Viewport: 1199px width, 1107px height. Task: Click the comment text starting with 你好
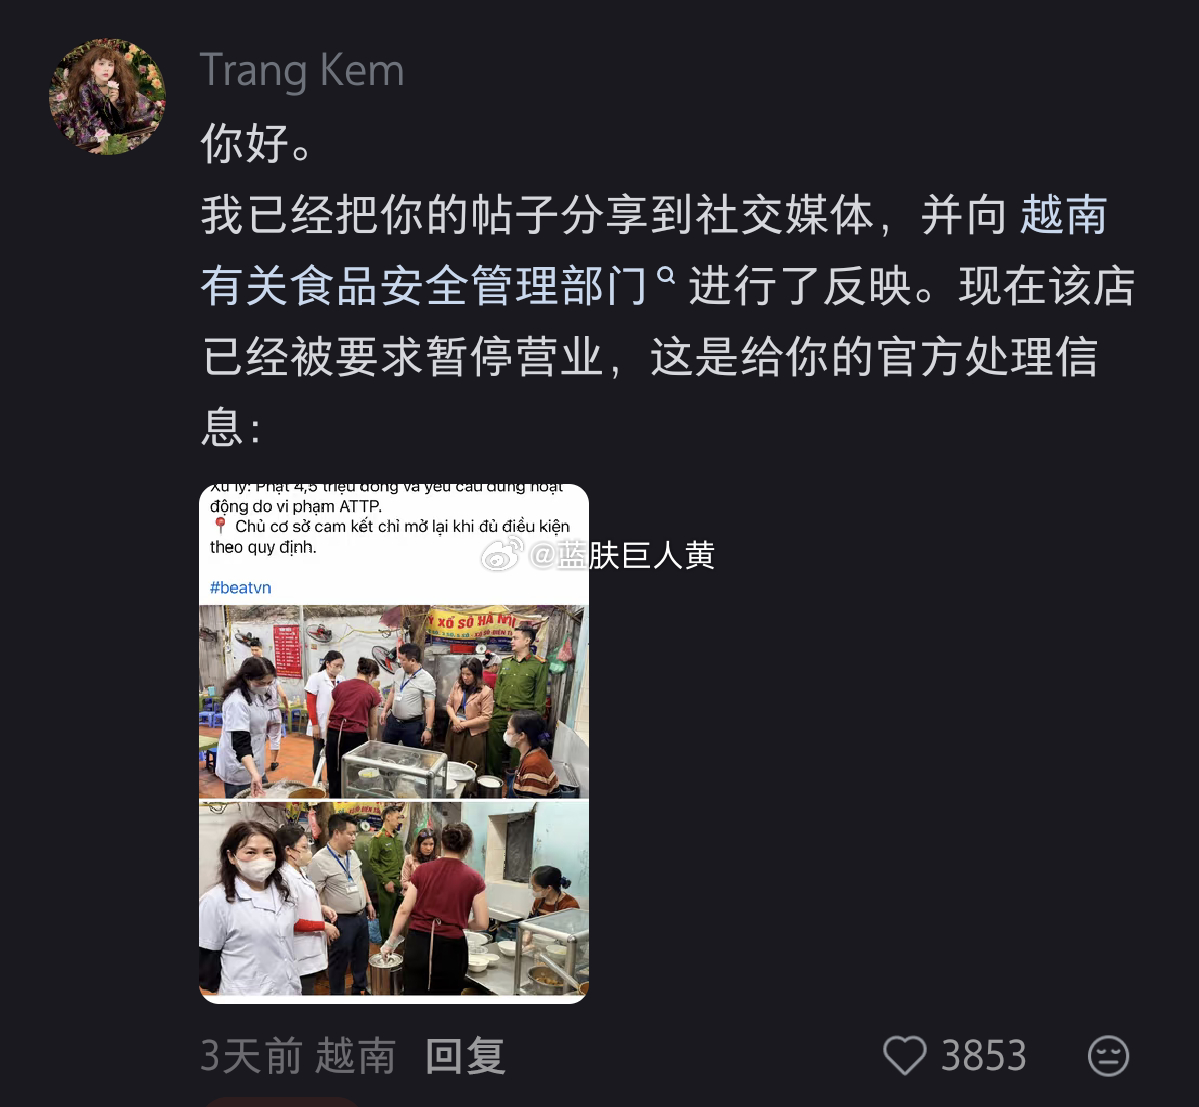255,143
